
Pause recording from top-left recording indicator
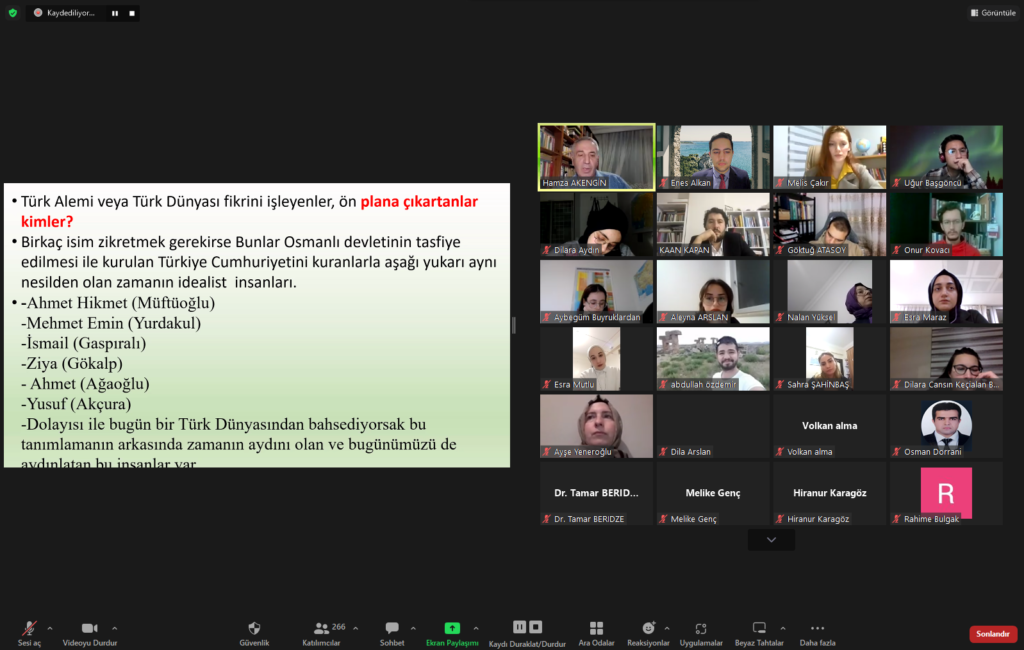click(x=115, y=13)
